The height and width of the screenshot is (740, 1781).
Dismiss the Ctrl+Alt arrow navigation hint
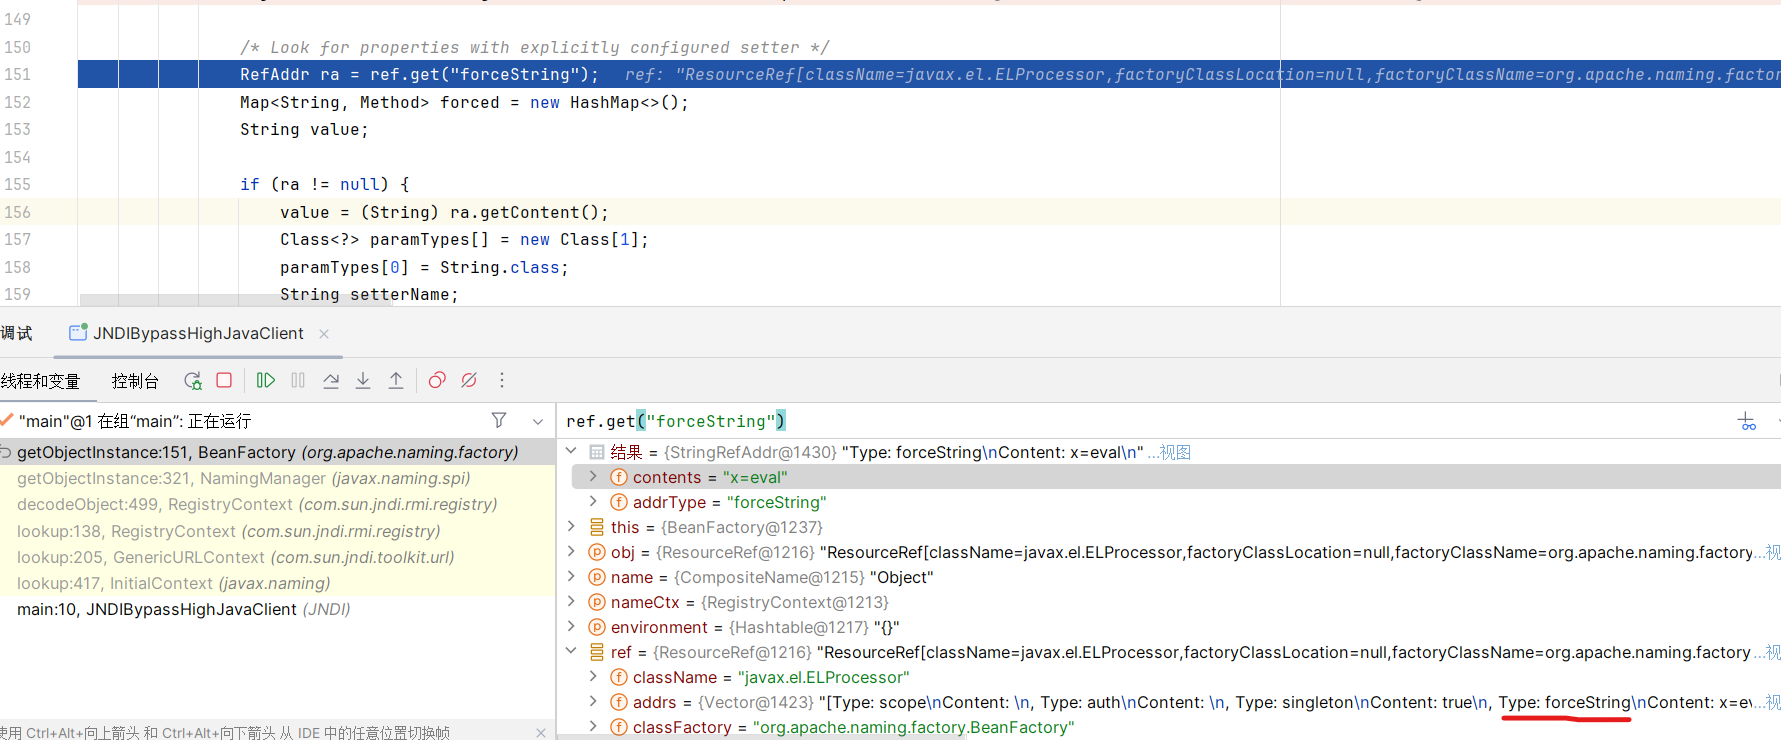click(541, 733)
